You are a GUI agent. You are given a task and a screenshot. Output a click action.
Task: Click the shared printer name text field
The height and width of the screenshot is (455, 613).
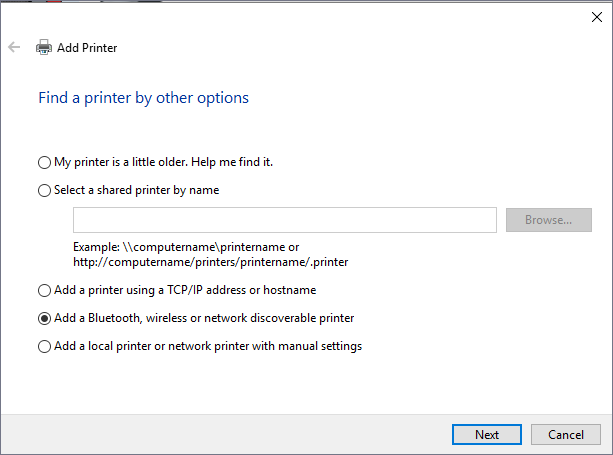[x=284, y=220]
